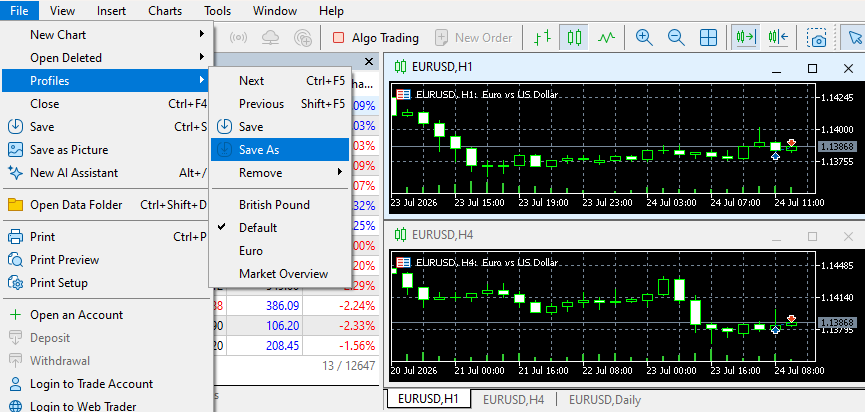Open the Help menu
The image size is (865, 412).
pos(331,10)
